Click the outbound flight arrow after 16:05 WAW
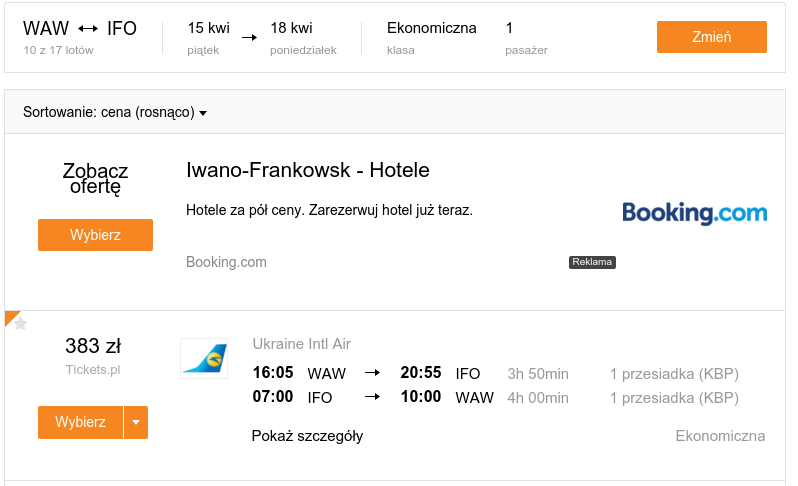Image resolution: width=798 pixels, height=486 pixels. click(373, 373)
